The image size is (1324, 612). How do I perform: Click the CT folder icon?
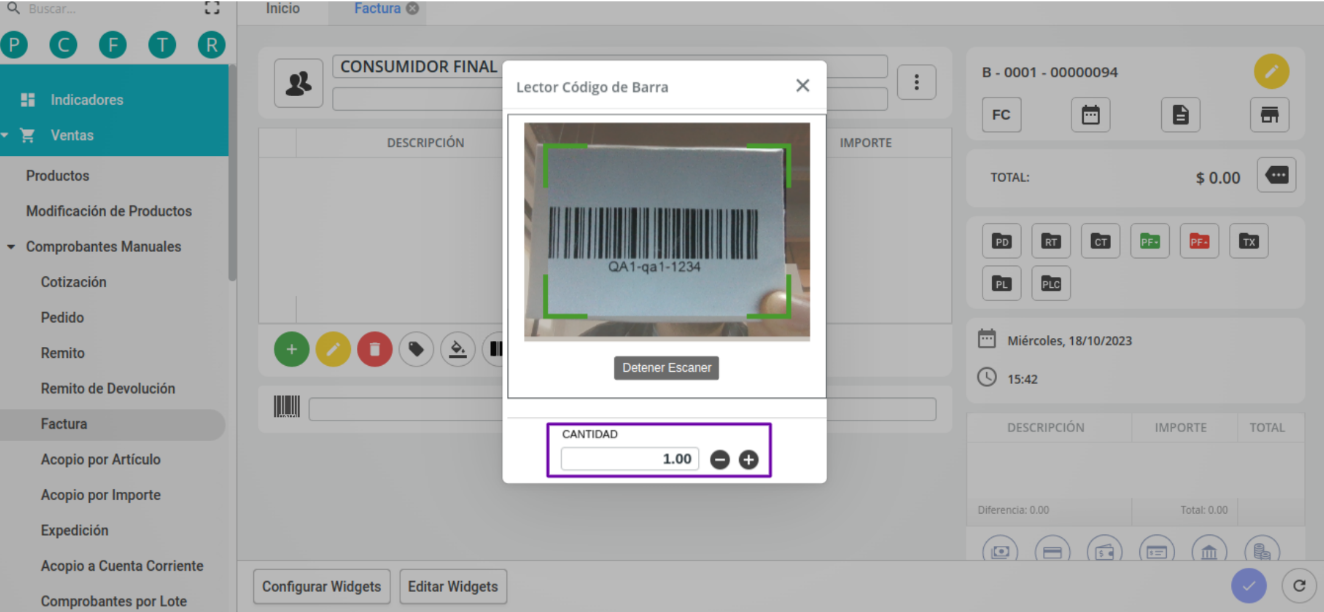(x=1100, y=241)
